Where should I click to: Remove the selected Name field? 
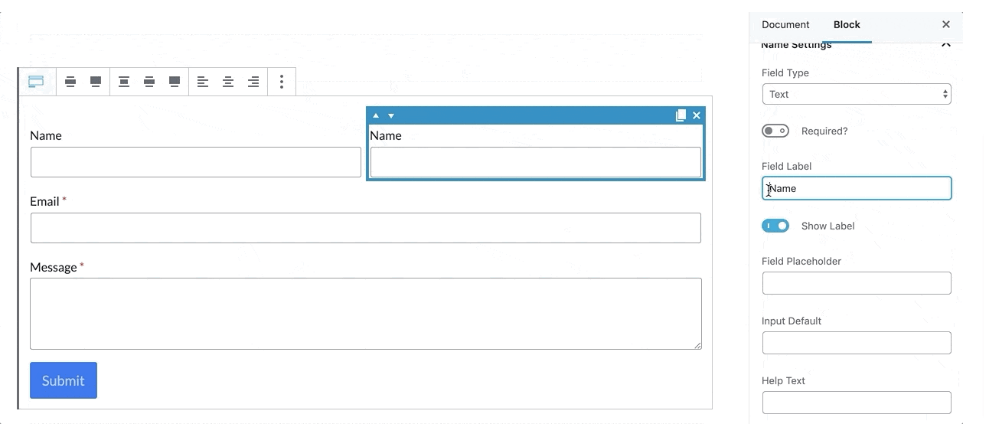pyautogui.click(x=697, y=115)
